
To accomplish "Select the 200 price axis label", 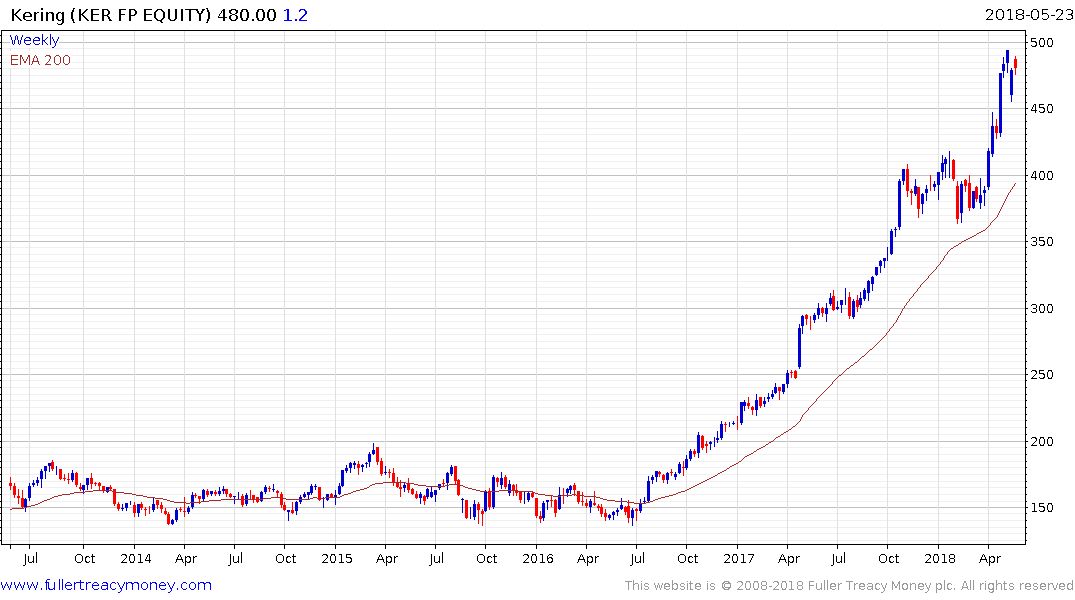I will click(1041, 442).
